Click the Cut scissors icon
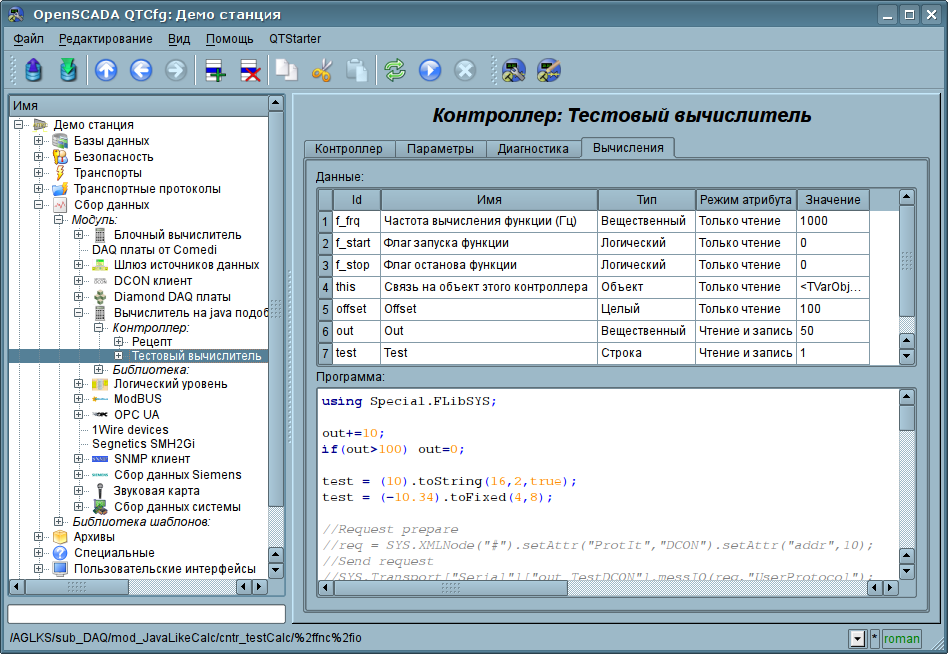Screen dimensions: 948x654 322,70
